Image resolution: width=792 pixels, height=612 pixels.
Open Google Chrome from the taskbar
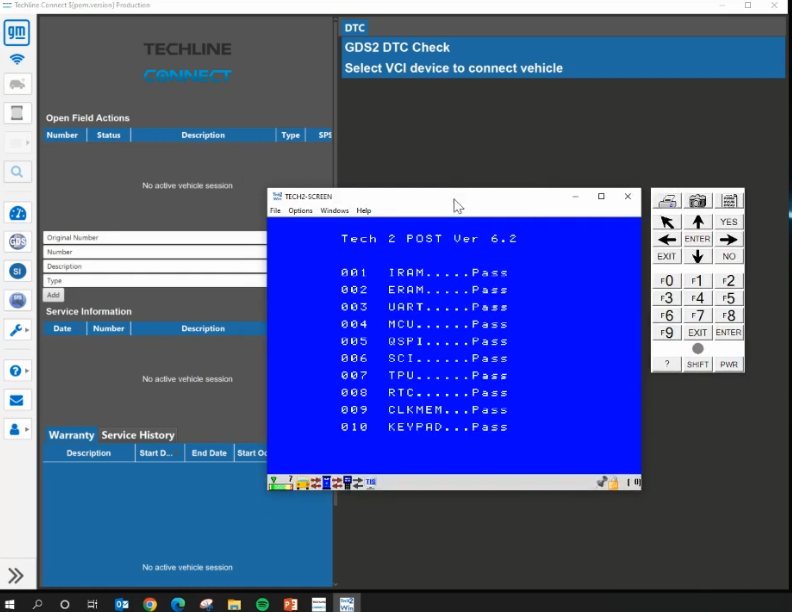click(150, 604)
